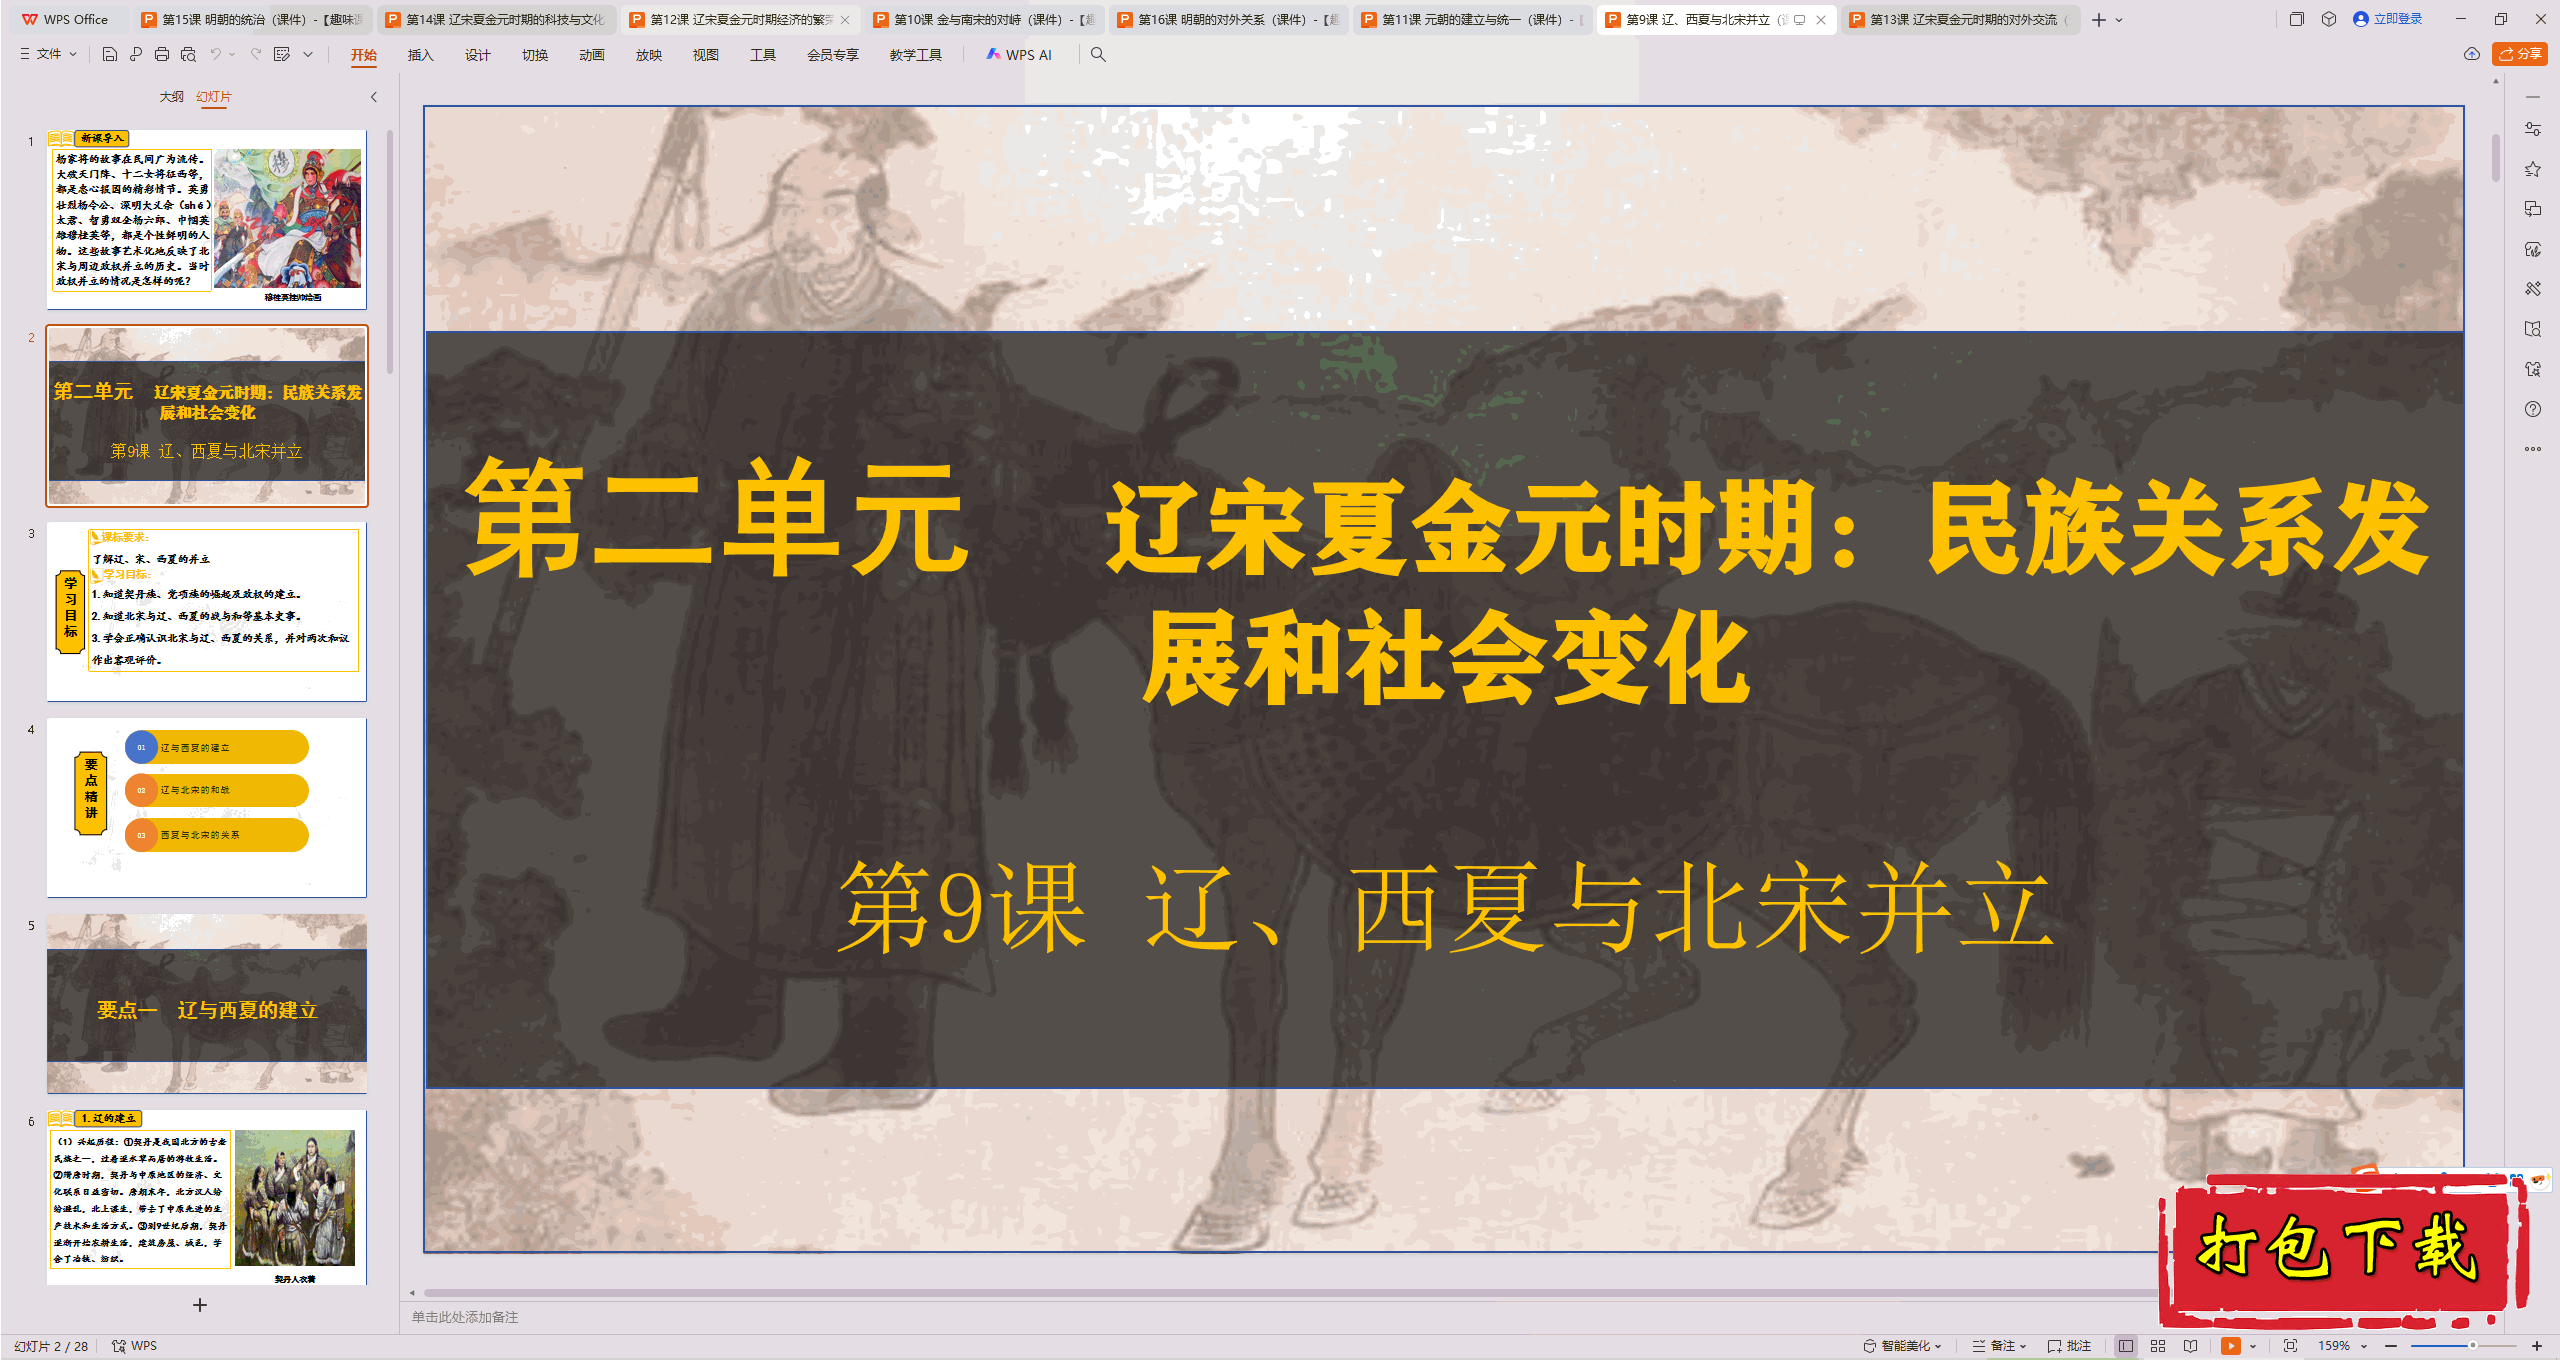The image size is (2560, 1360).
Task: Click the overlapping windows icon in title bar
Action: pos(2297,19)
